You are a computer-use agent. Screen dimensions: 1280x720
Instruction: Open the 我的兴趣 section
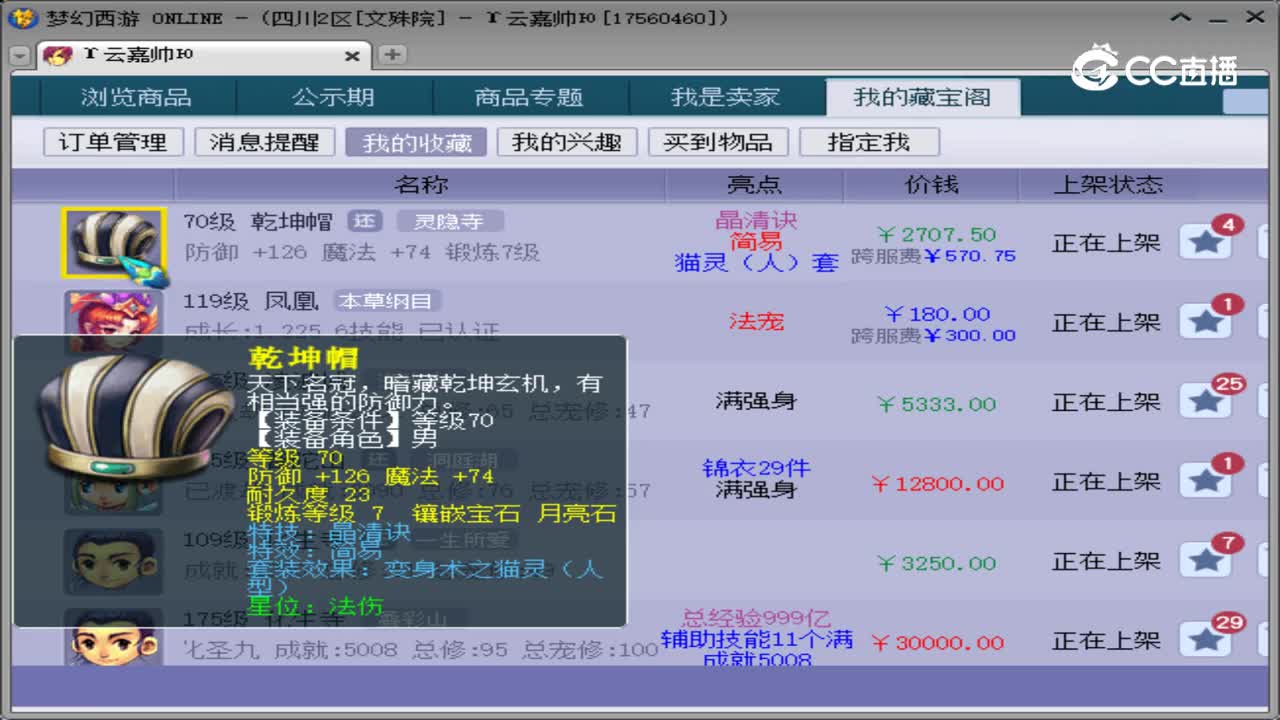click(x=567, y=142)
